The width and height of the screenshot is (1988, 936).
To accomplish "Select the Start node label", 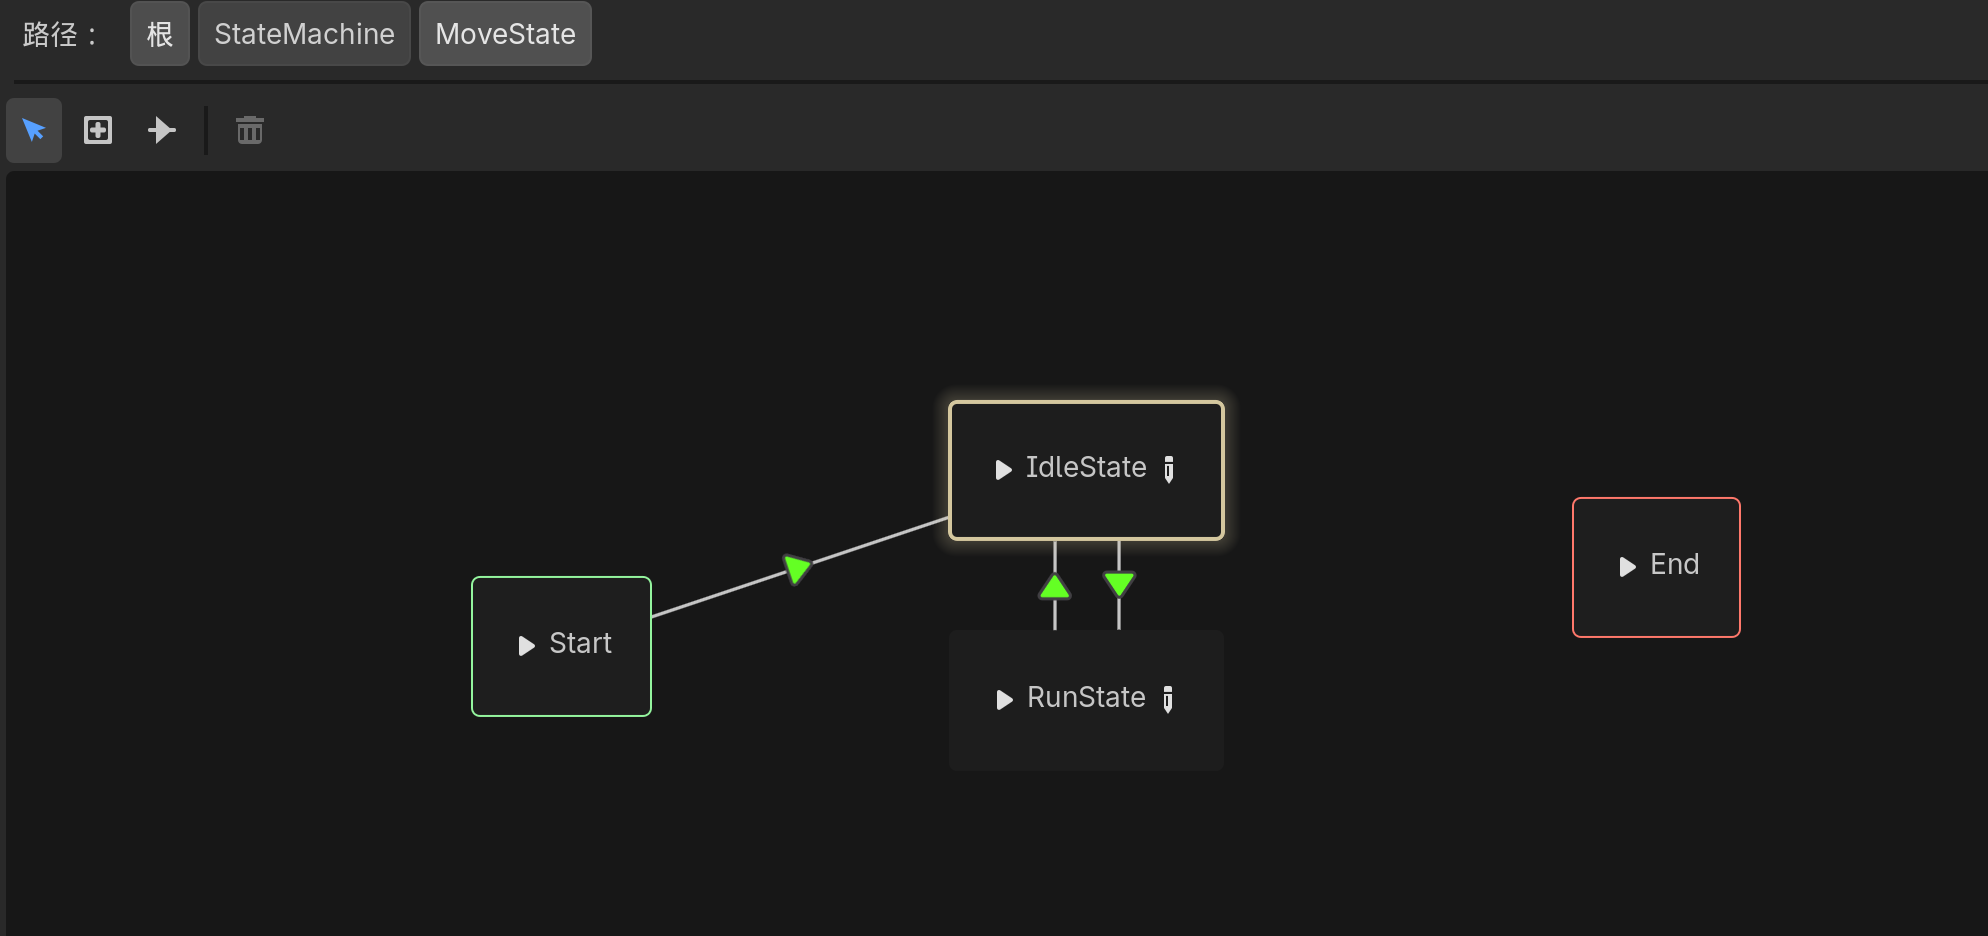I will [x=580, y=644].
